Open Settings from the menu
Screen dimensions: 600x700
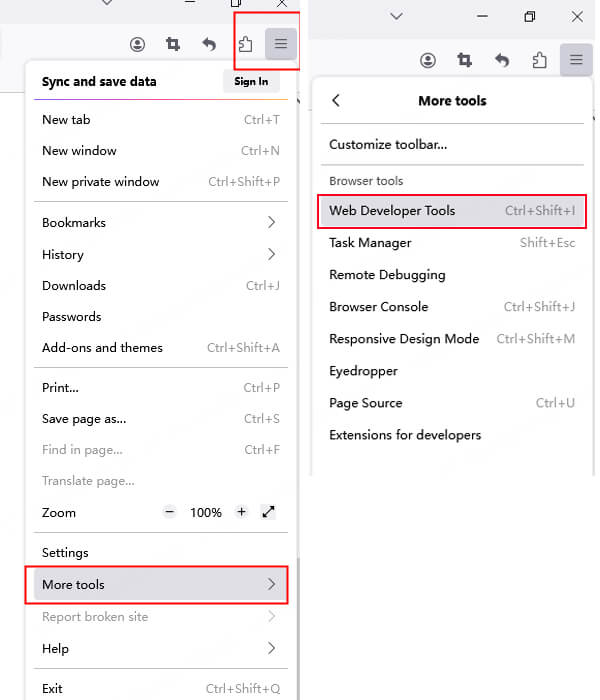click(65, 552)
